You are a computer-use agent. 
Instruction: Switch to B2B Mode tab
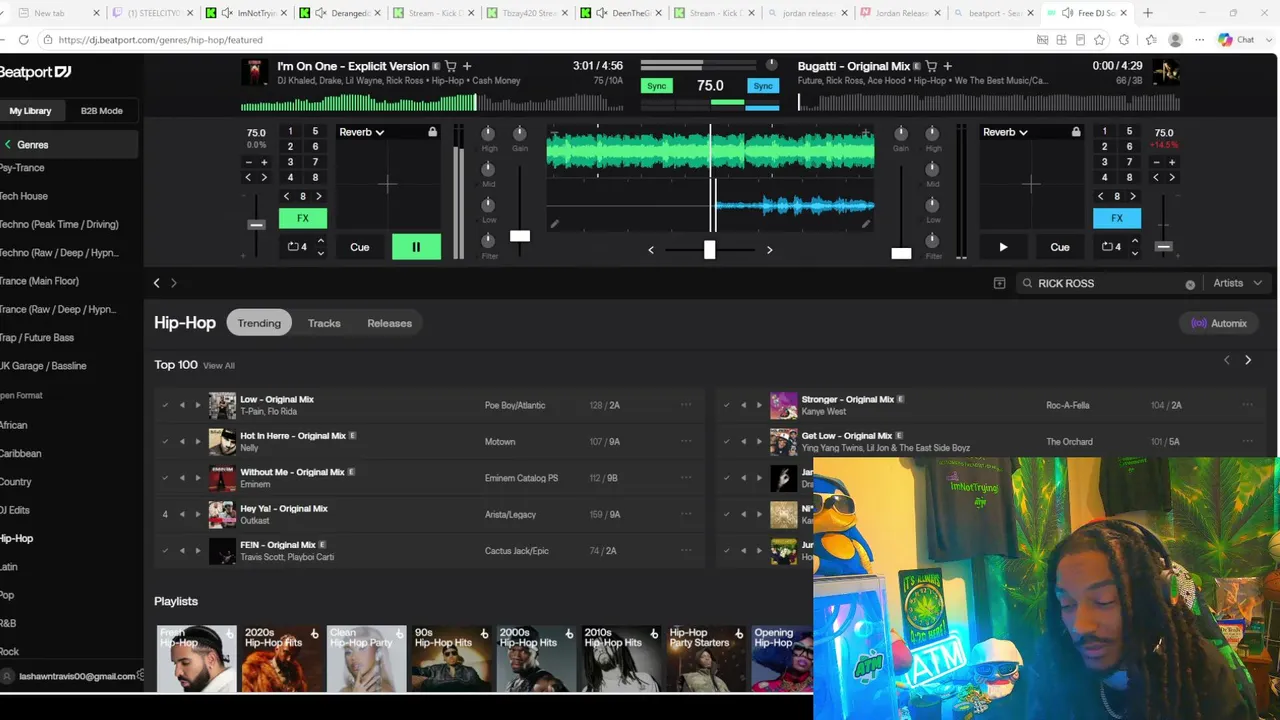[102, 111]
